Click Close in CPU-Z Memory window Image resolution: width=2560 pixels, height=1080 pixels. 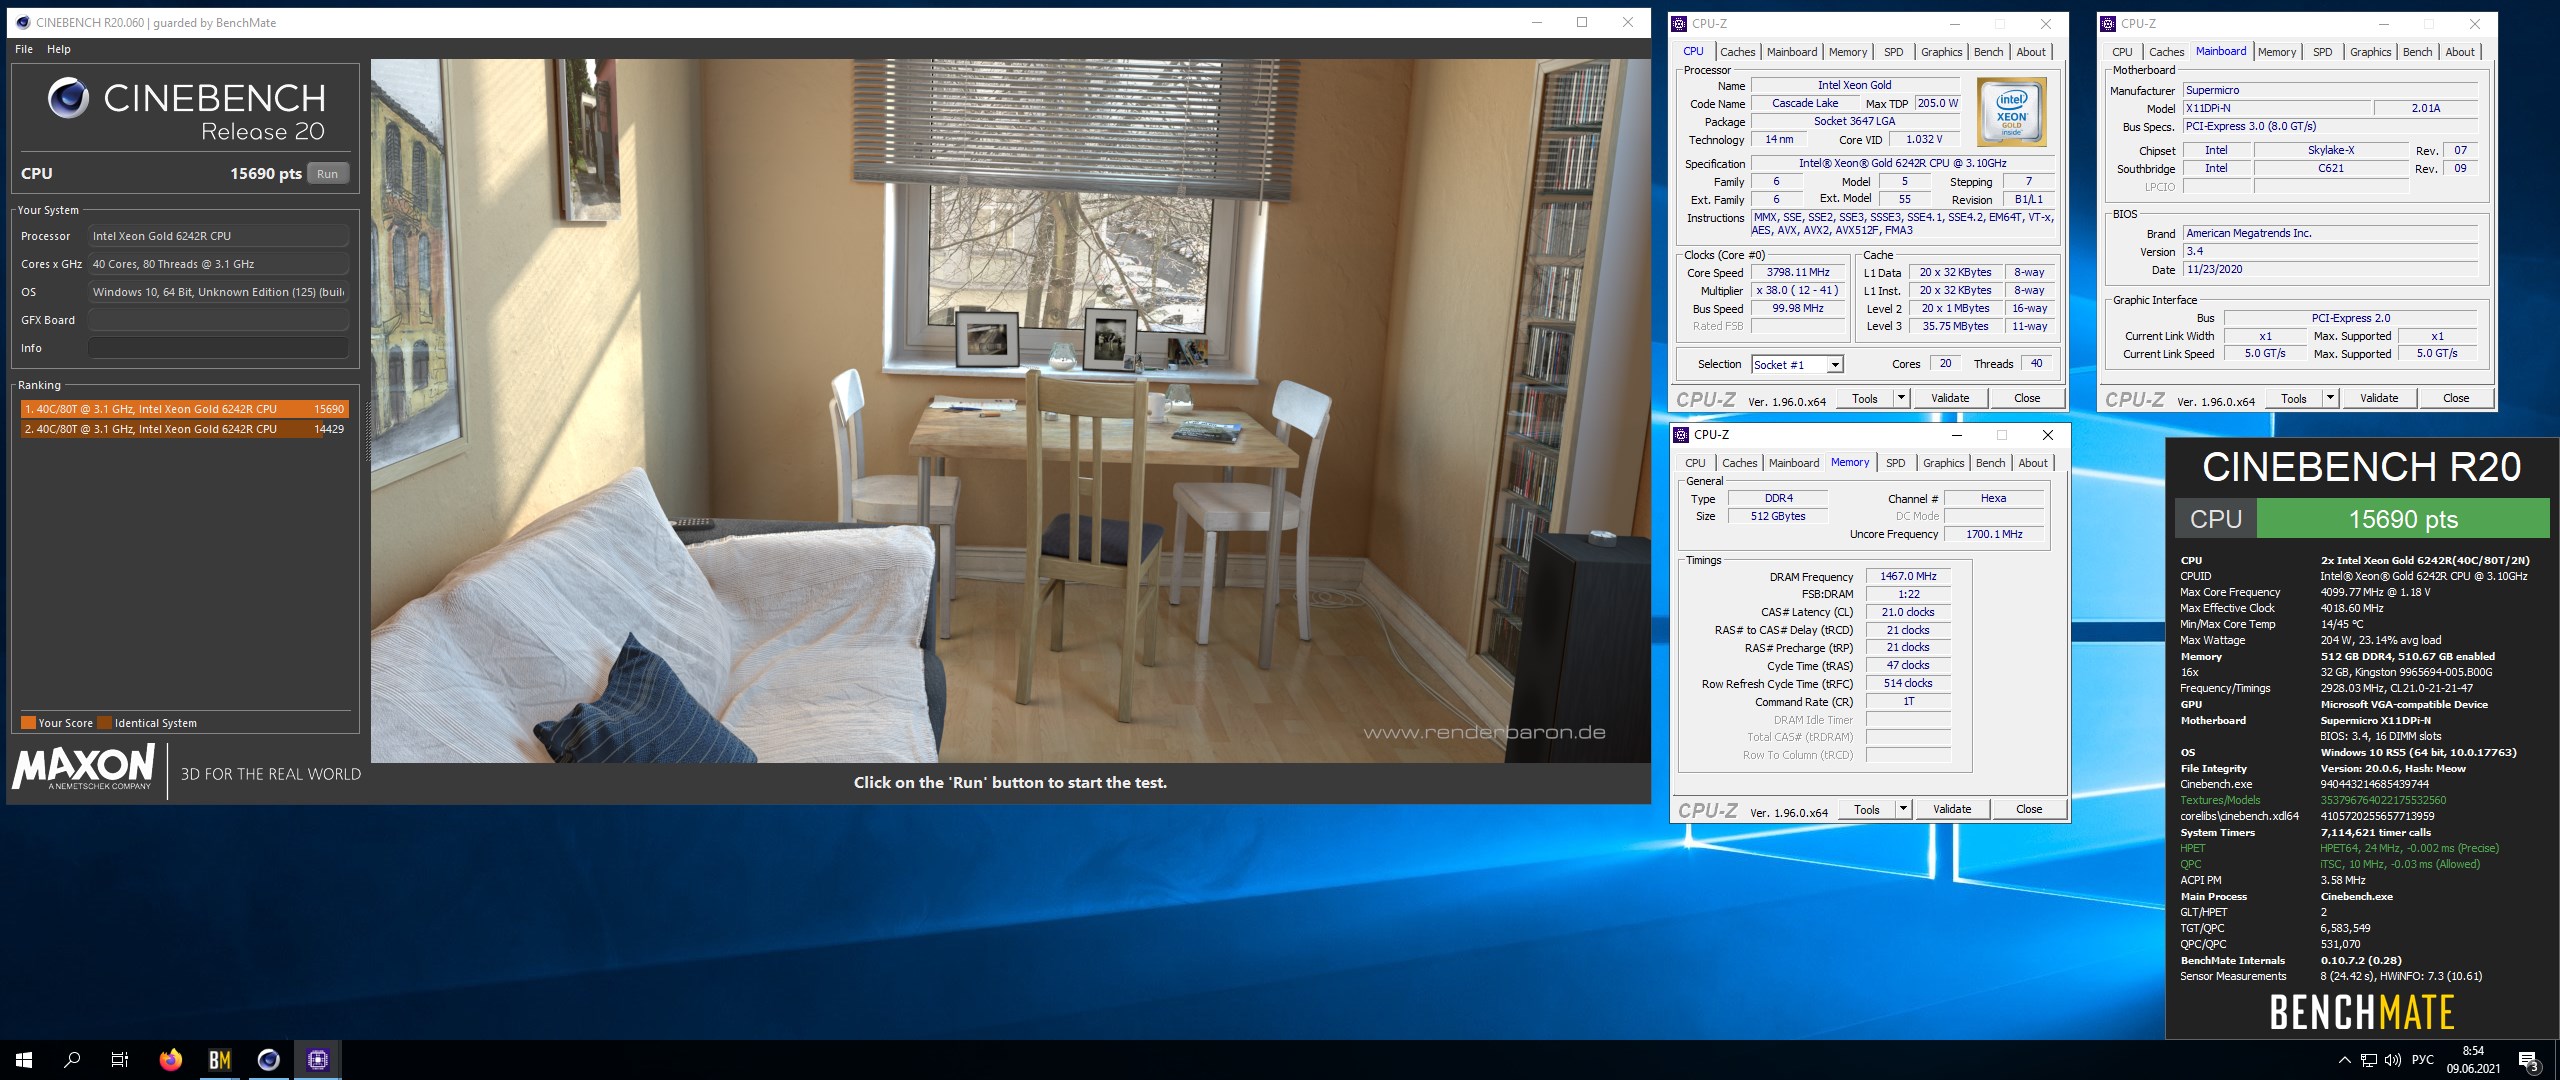click(x=2029, y=809)
